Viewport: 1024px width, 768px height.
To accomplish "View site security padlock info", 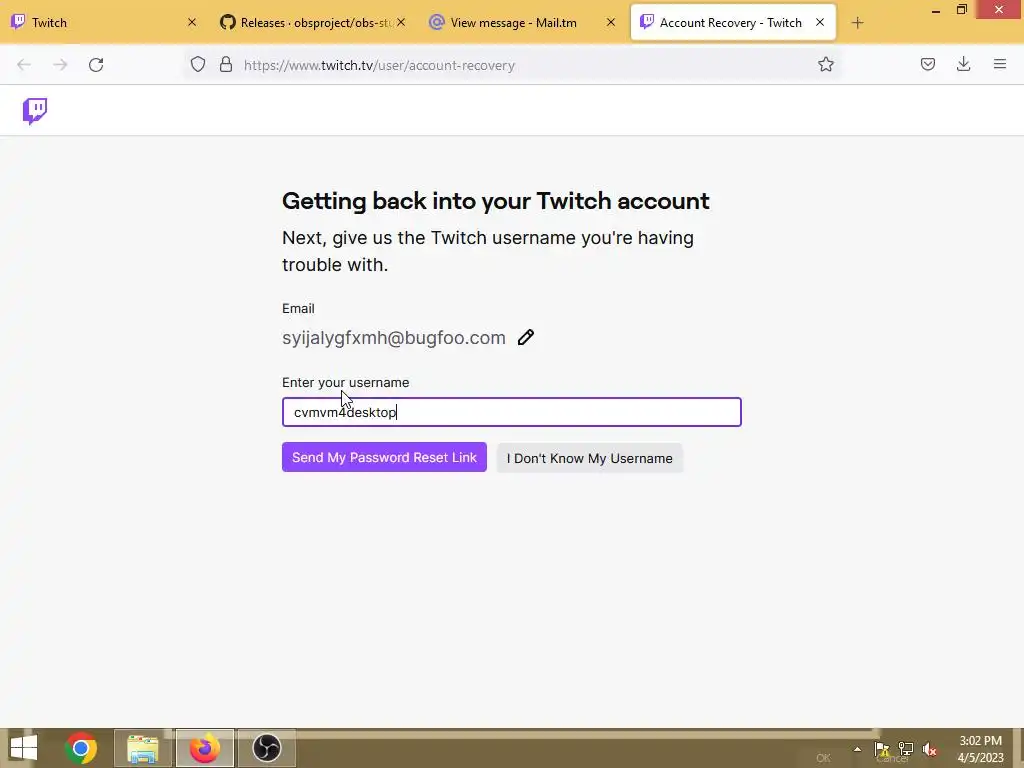I will pyautogui.click(x=226, y=64).
